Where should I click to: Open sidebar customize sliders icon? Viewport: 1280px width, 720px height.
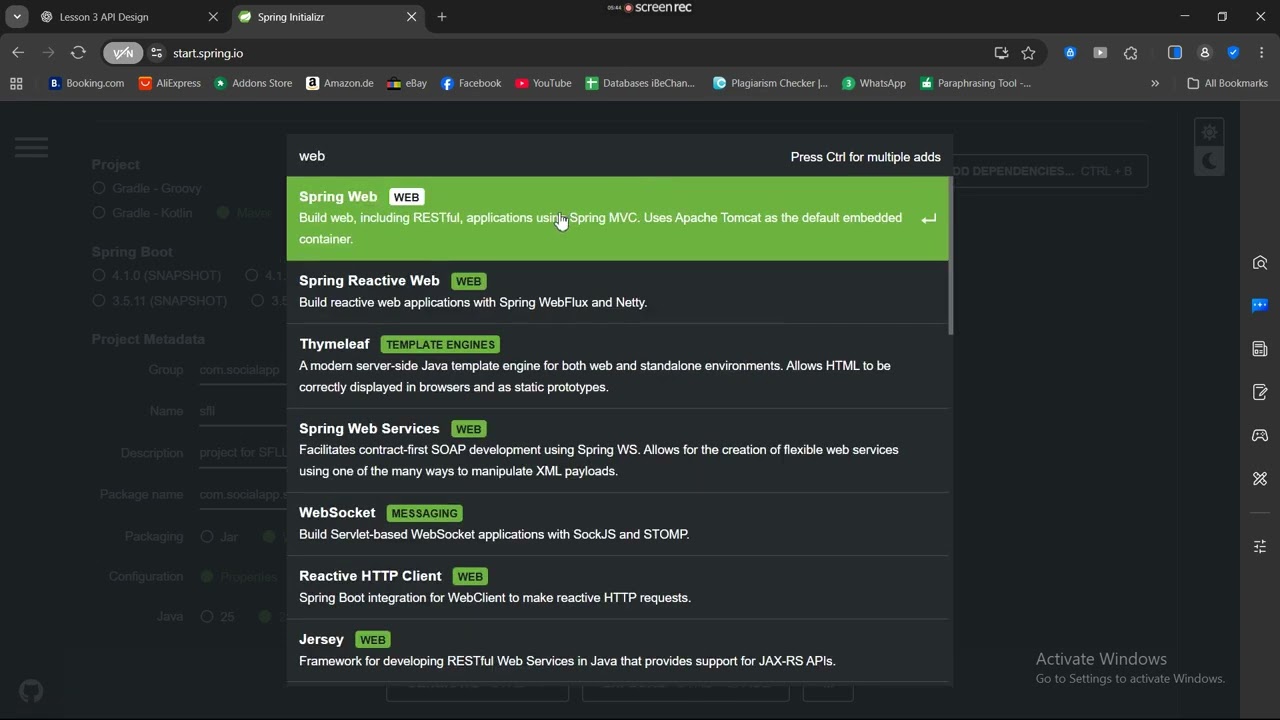tap(1260, 547)
